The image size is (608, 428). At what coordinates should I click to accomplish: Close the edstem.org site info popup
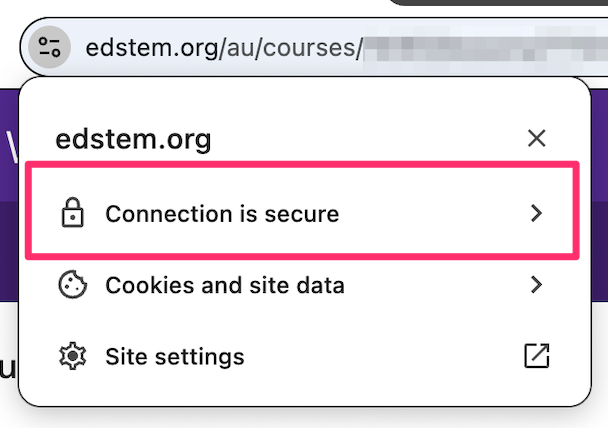click(537, 138)
